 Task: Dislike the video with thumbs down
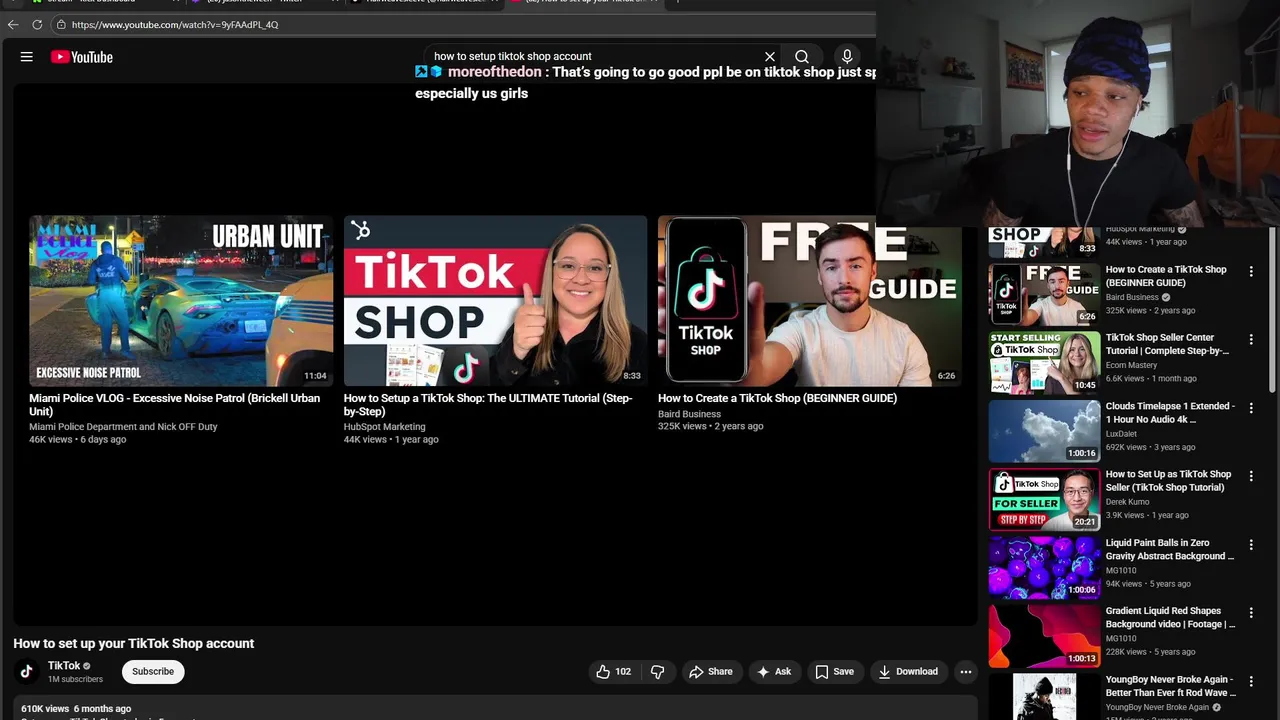point(657,672)
